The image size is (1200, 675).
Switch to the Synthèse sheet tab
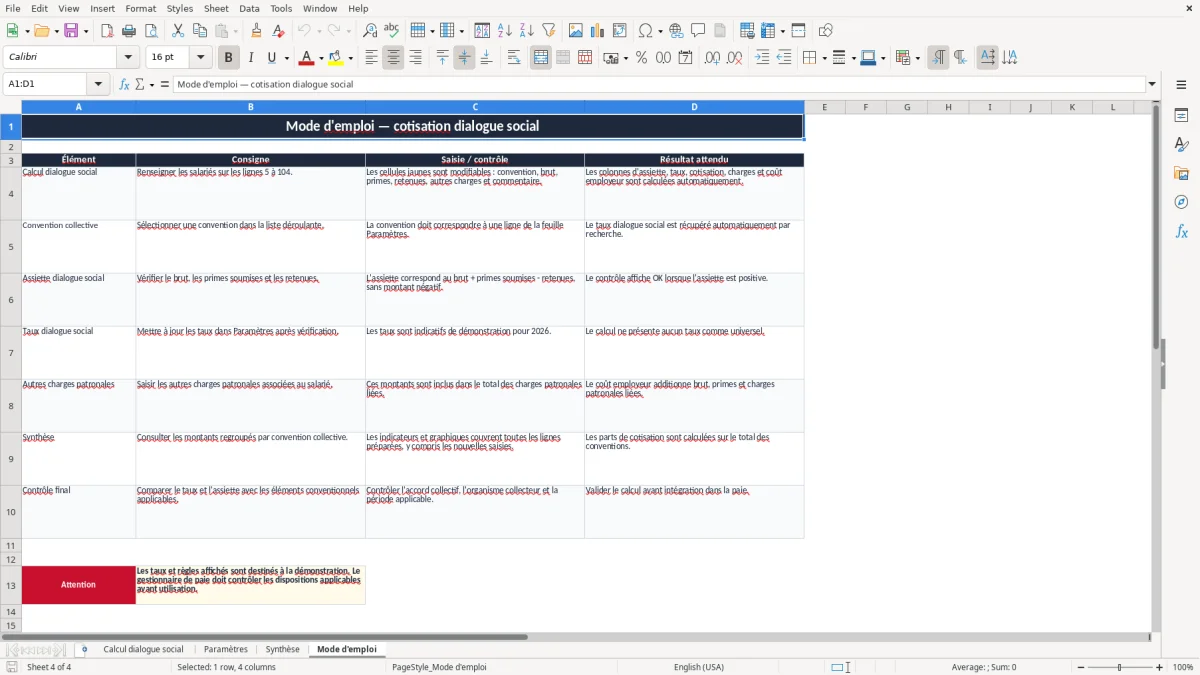[x=282, y=649]
